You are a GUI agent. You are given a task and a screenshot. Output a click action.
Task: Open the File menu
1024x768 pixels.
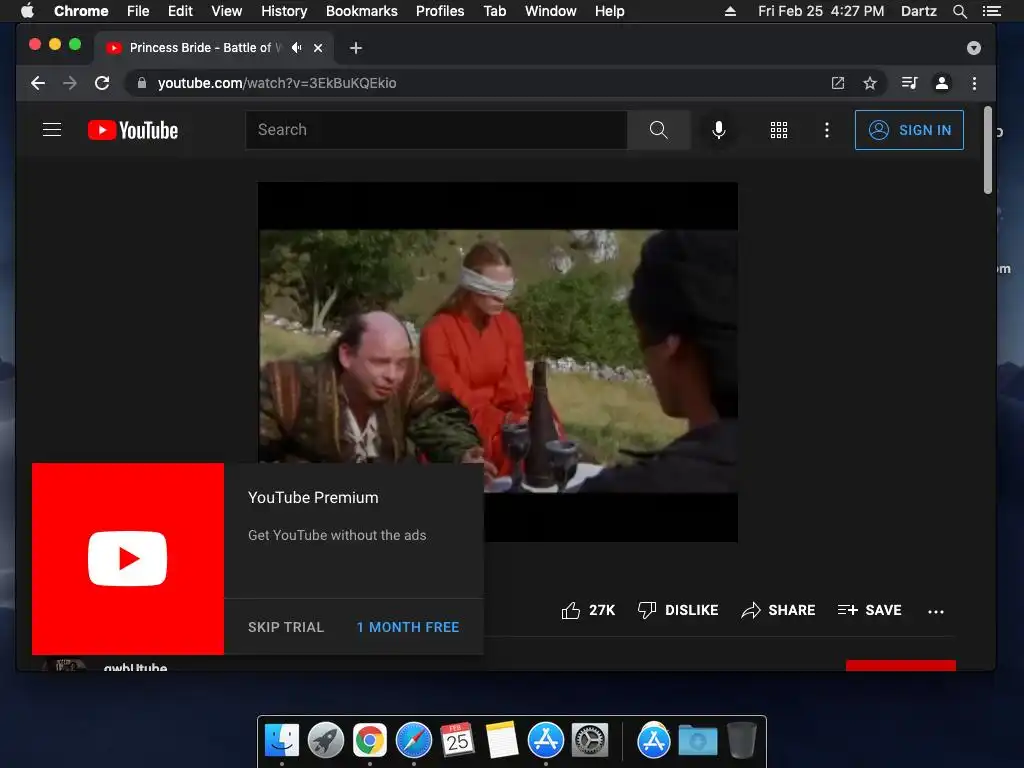(x=138, y=11)
